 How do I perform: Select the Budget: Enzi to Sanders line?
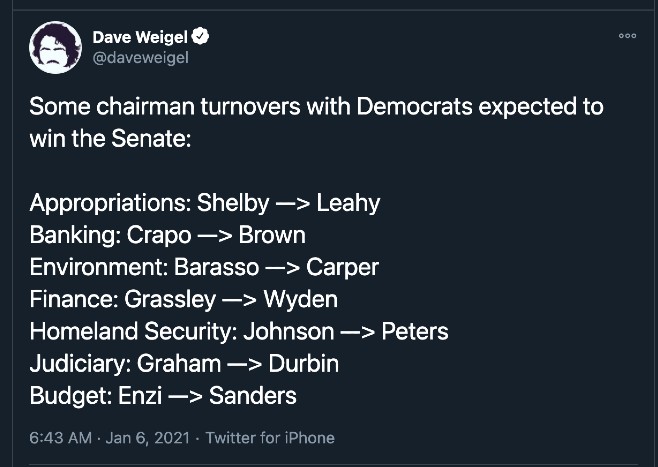click(x=163, y=396)
